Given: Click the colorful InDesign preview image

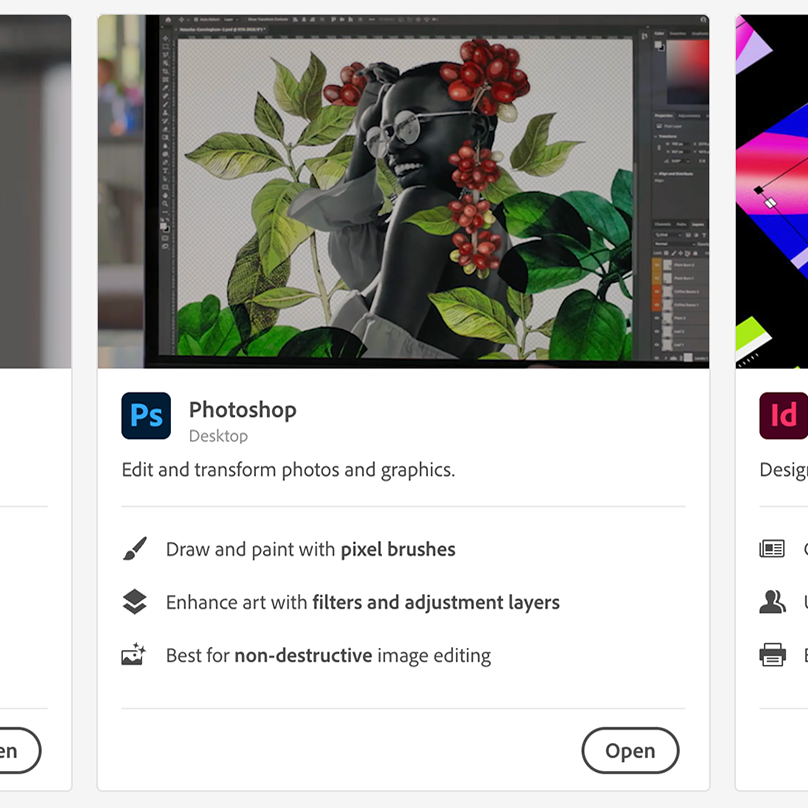Looking at the screenshot, I should [x=771, y=191].
